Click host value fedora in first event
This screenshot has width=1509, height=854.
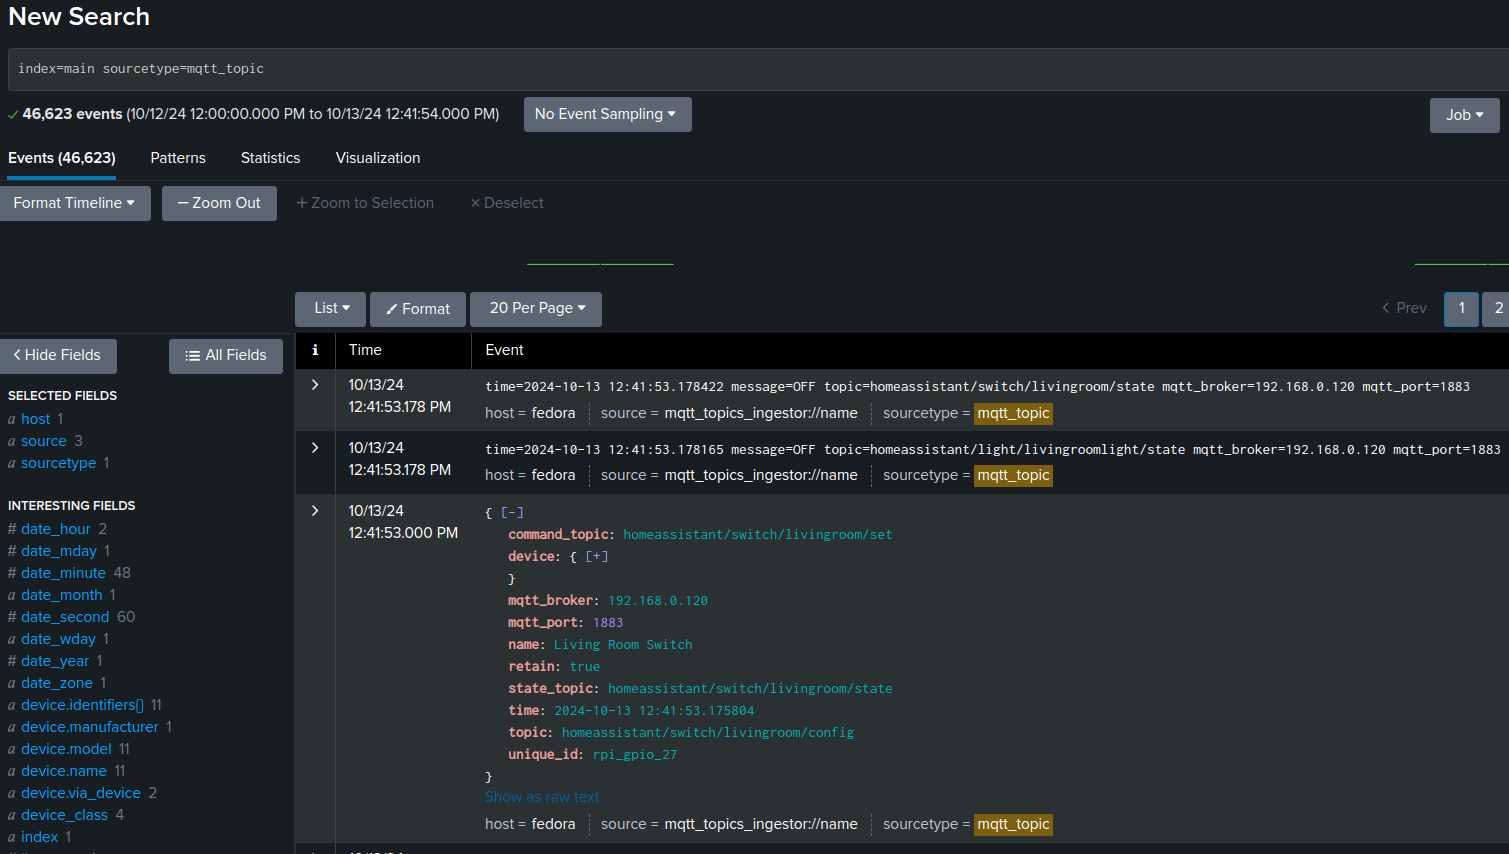[553, 413]
